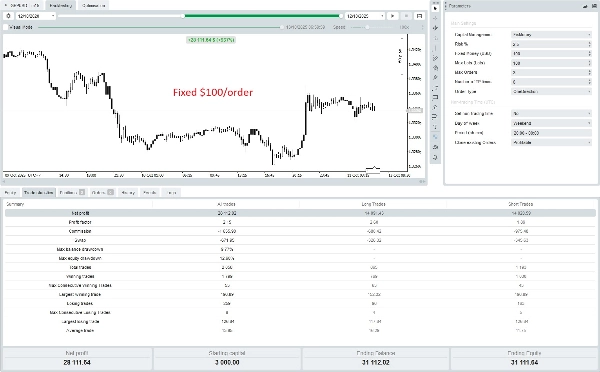
Task: Click the Fixed Money (USD) stepper arrows
Action: point(589,54)
